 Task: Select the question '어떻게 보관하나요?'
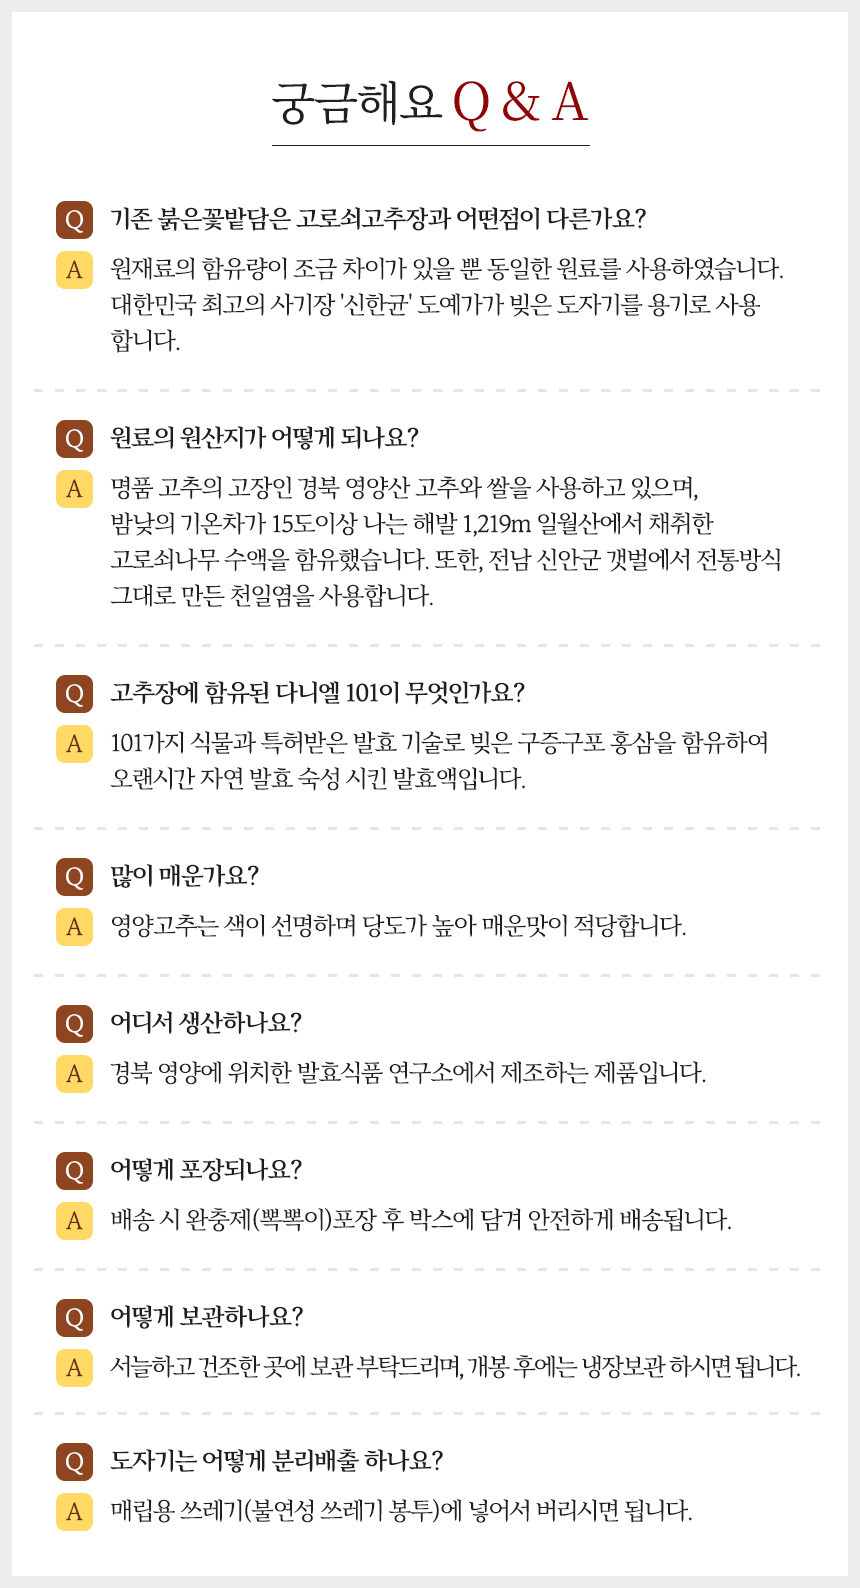point(206,1317)
